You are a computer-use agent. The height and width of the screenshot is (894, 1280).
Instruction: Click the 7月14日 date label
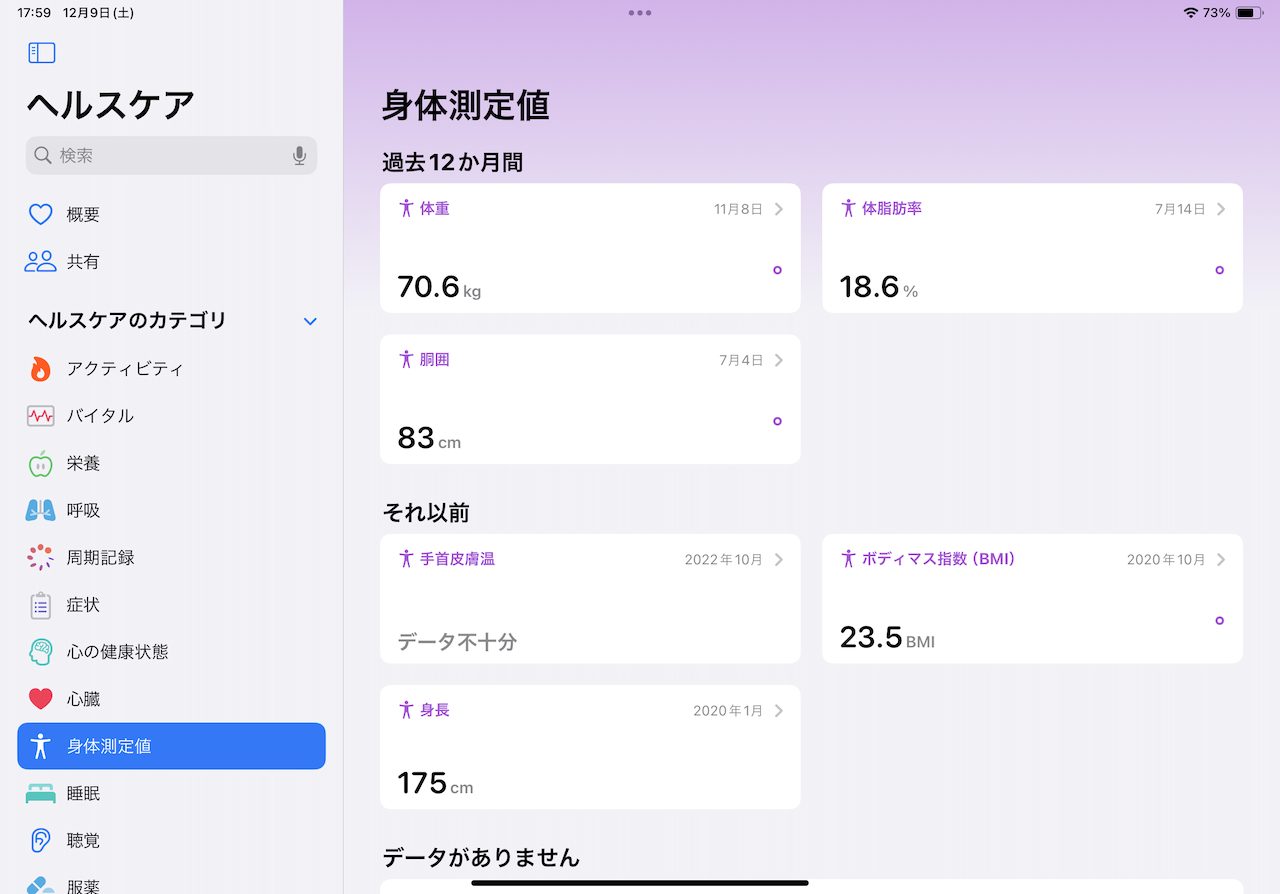tap(1180, 209)
